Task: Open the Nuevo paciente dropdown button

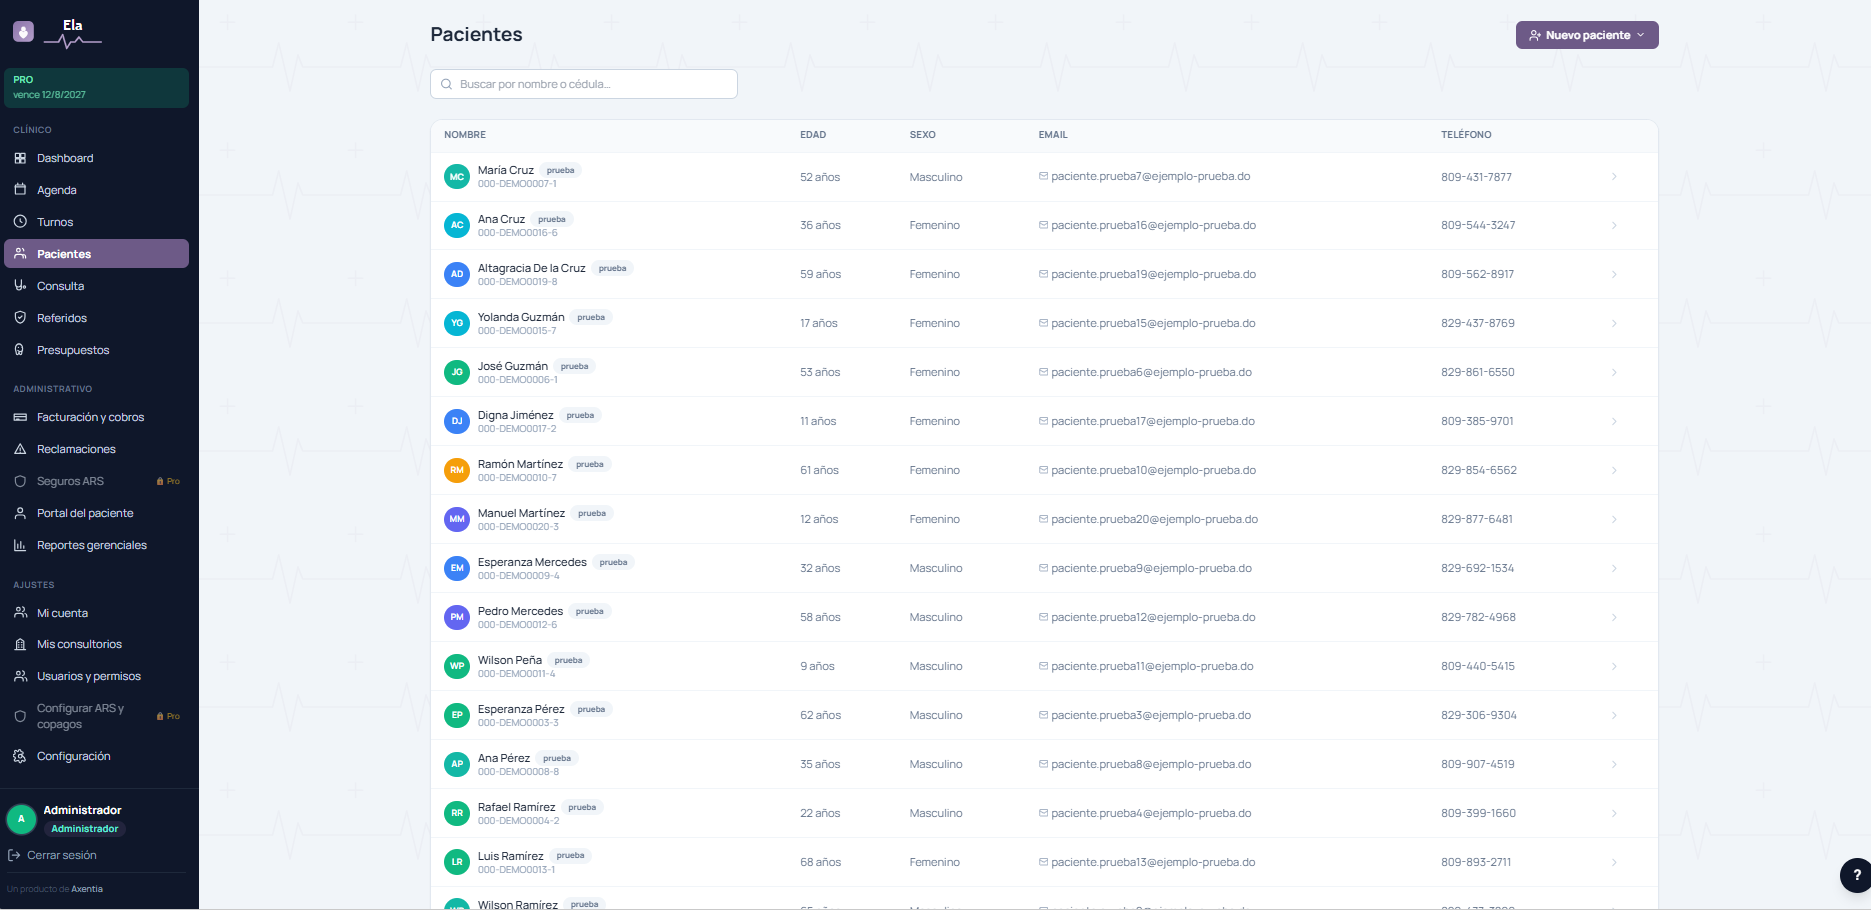Action: pyautogui.click(x=1587, y=35)
